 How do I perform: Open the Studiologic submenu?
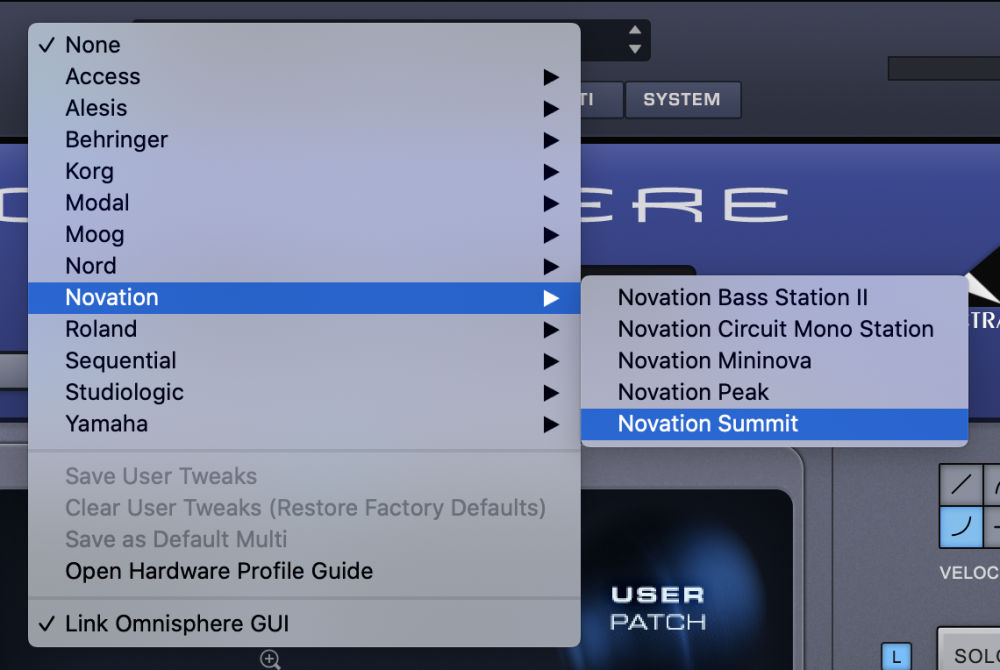(304, 393)
